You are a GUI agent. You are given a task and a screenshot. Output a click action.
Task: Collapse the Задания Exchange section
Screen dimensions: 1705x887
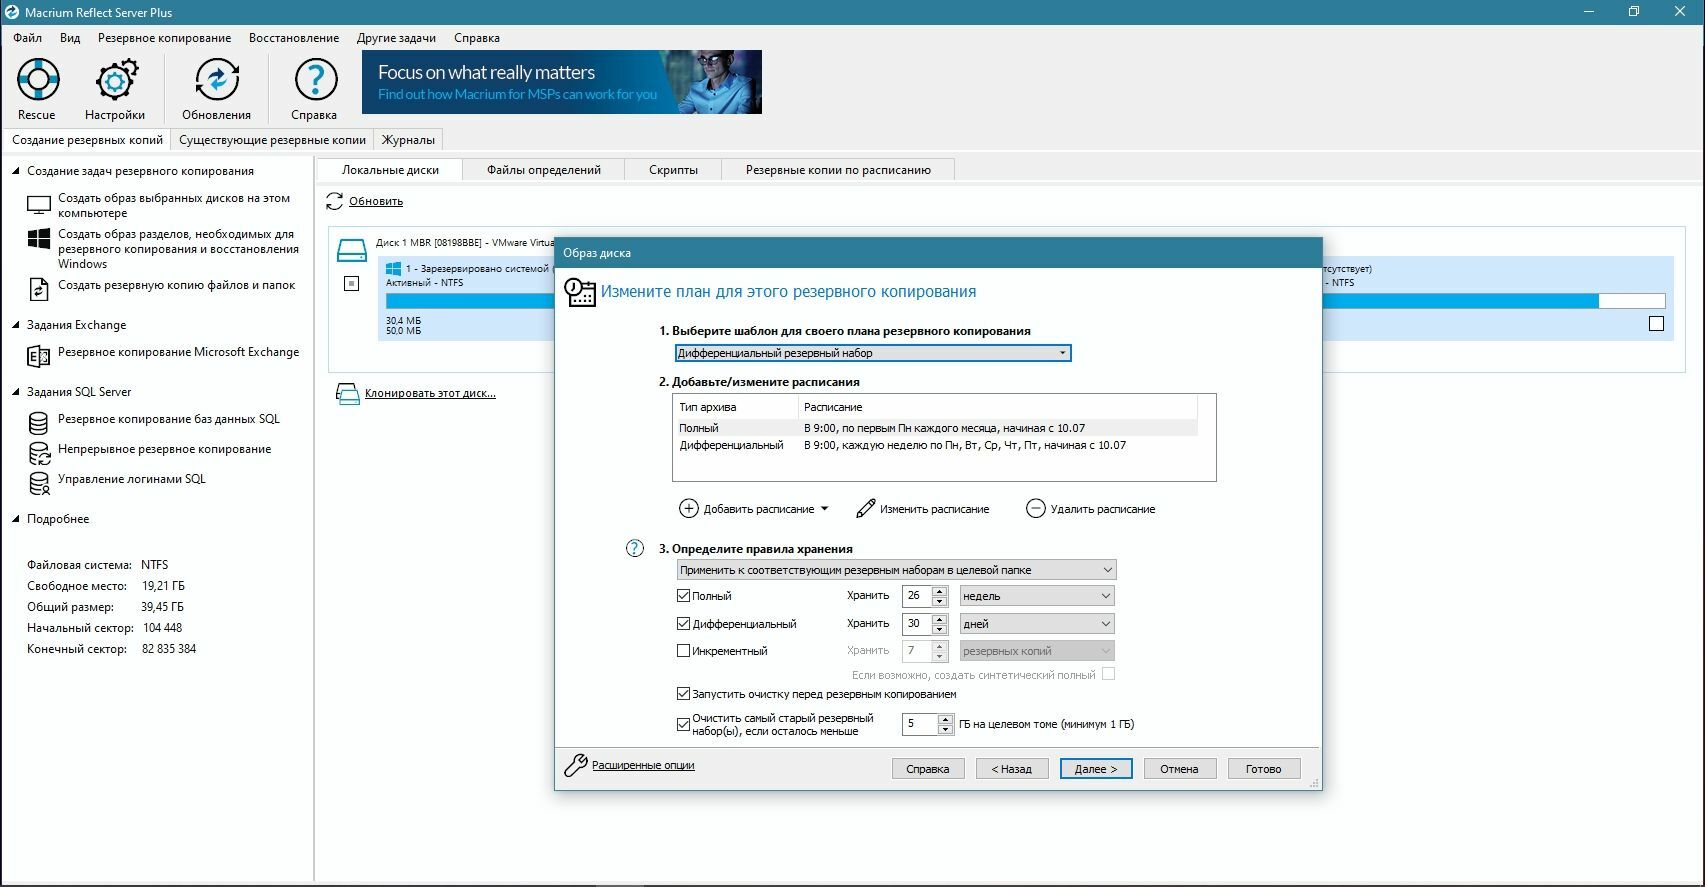point(16,325)
